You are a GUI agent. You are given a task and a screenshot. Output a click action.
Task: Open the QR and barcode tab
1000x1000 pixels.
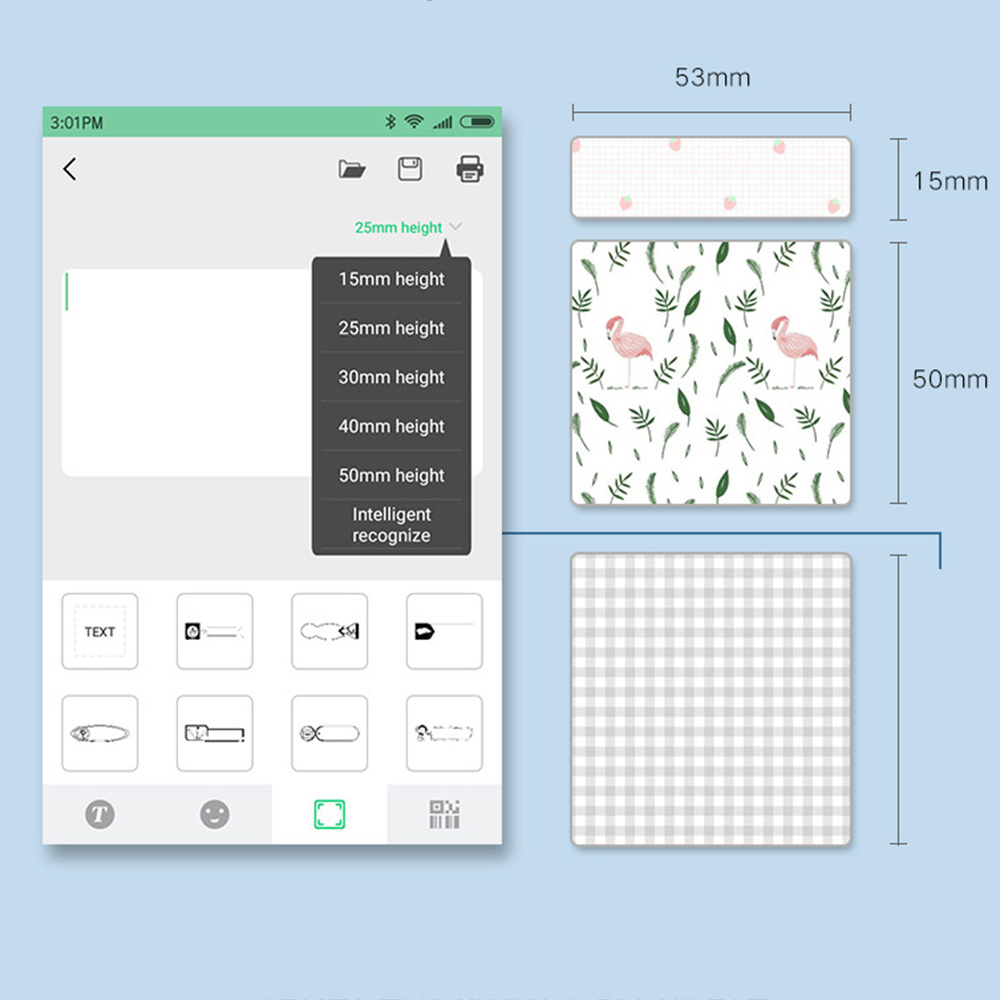pos(444,814)
